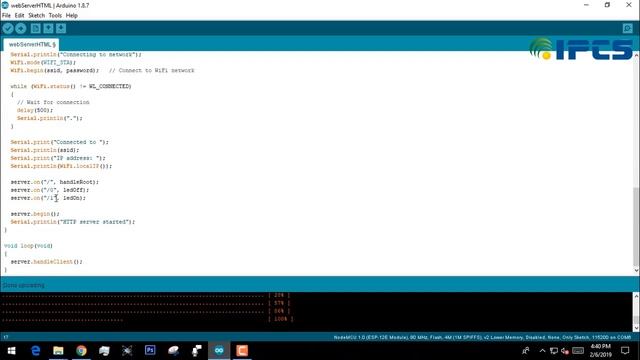Click the 100% upload progress console line

[147, 319]
